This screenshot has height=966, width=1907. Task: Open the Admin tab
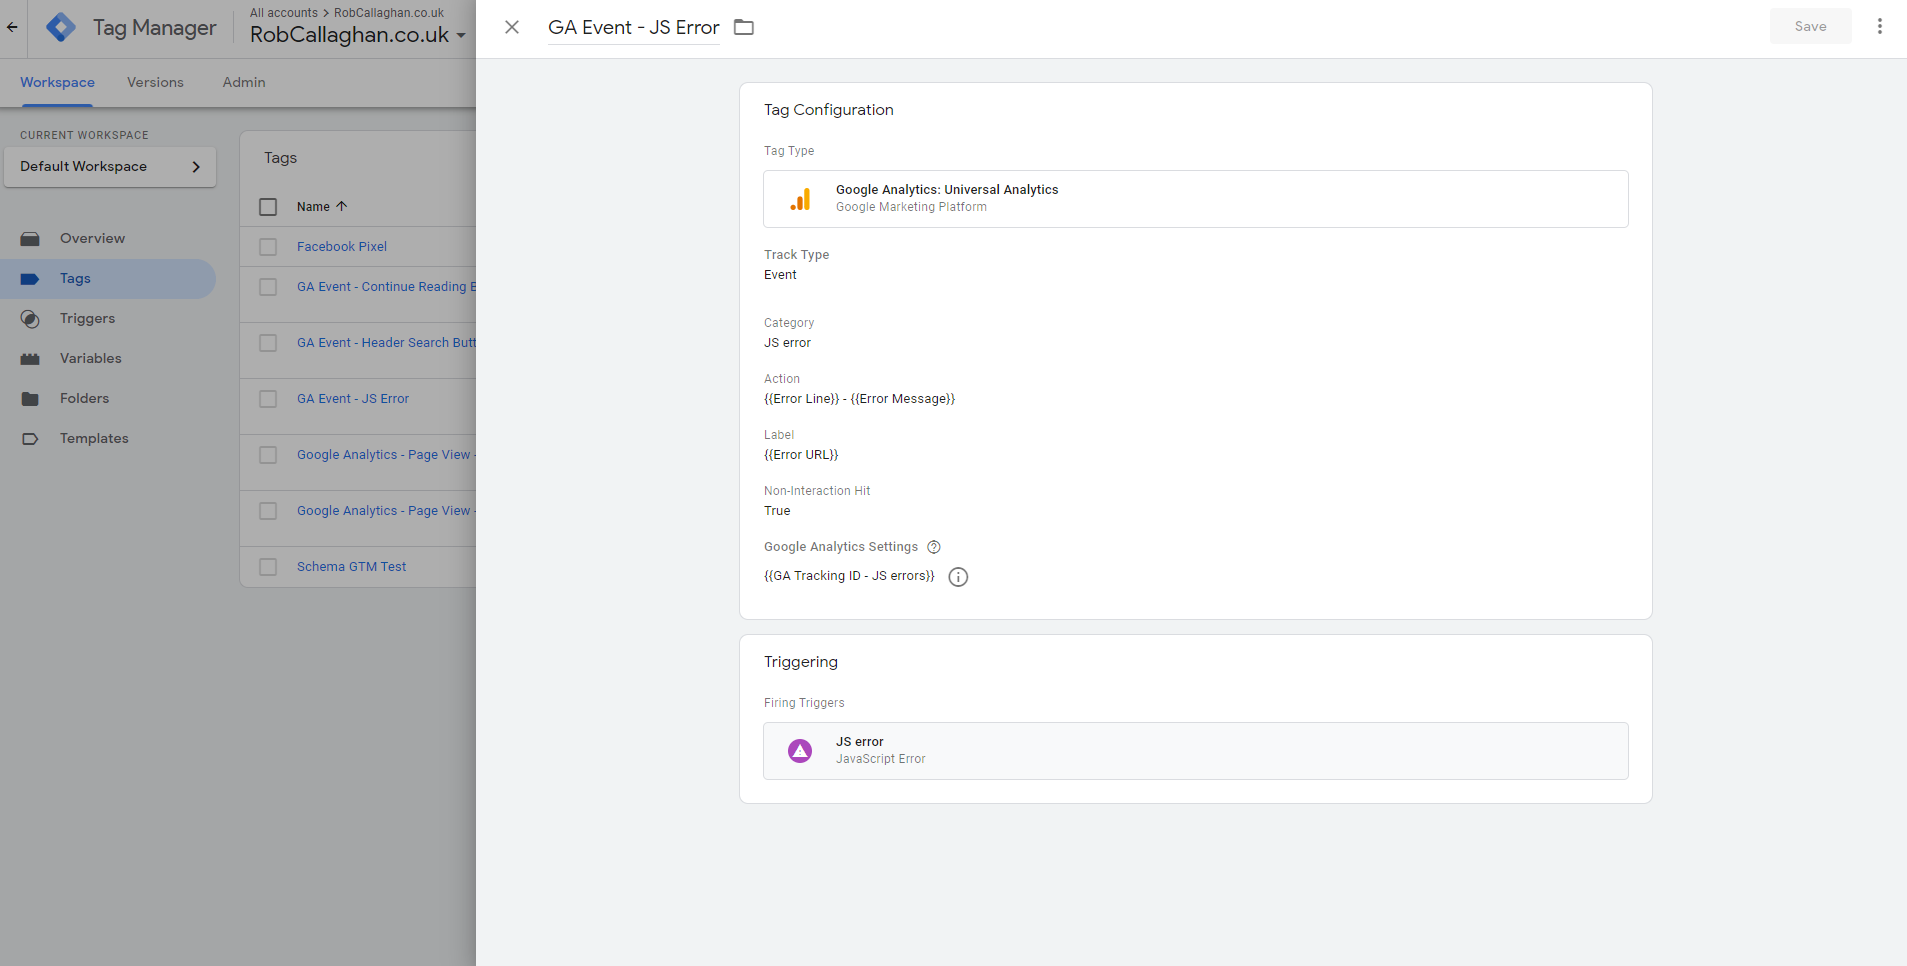[243, 82]
